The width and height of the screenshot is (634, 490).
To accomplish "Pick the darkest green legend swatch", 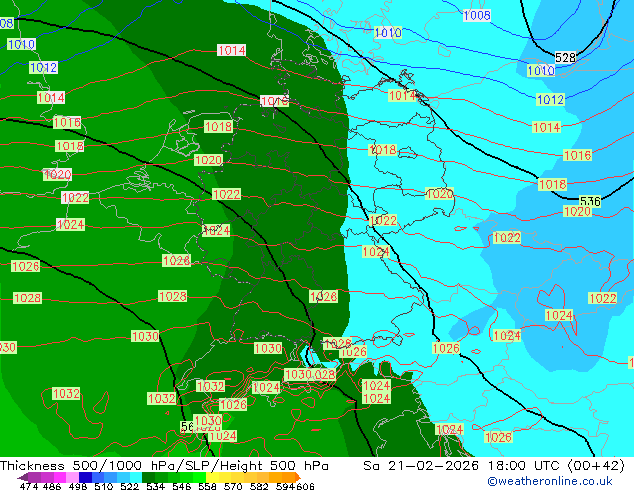I will pyautogui.click(x=148, y=477).
